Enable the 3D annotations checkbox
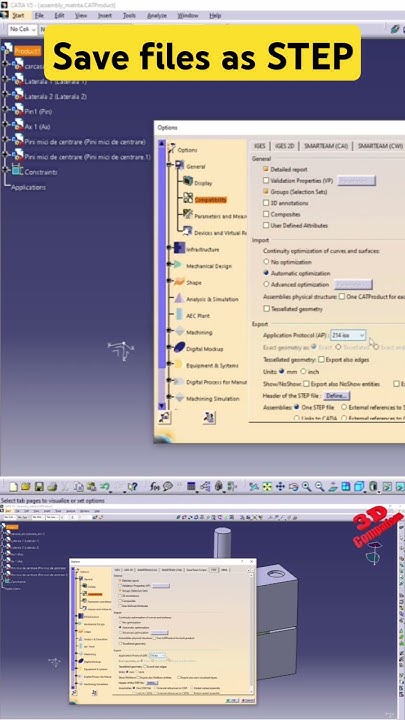Screen dimensions: 405x720 pos(266,202)
